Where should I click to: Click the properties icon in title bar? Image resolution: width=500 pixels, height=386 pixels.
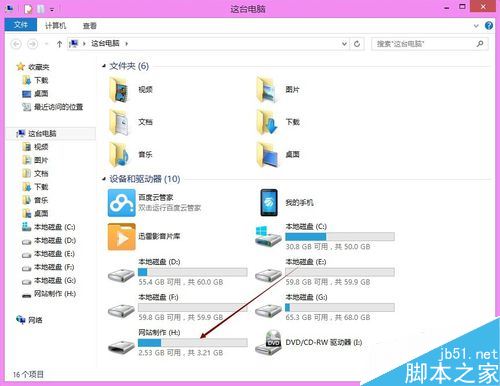click(x=28, y=9)
